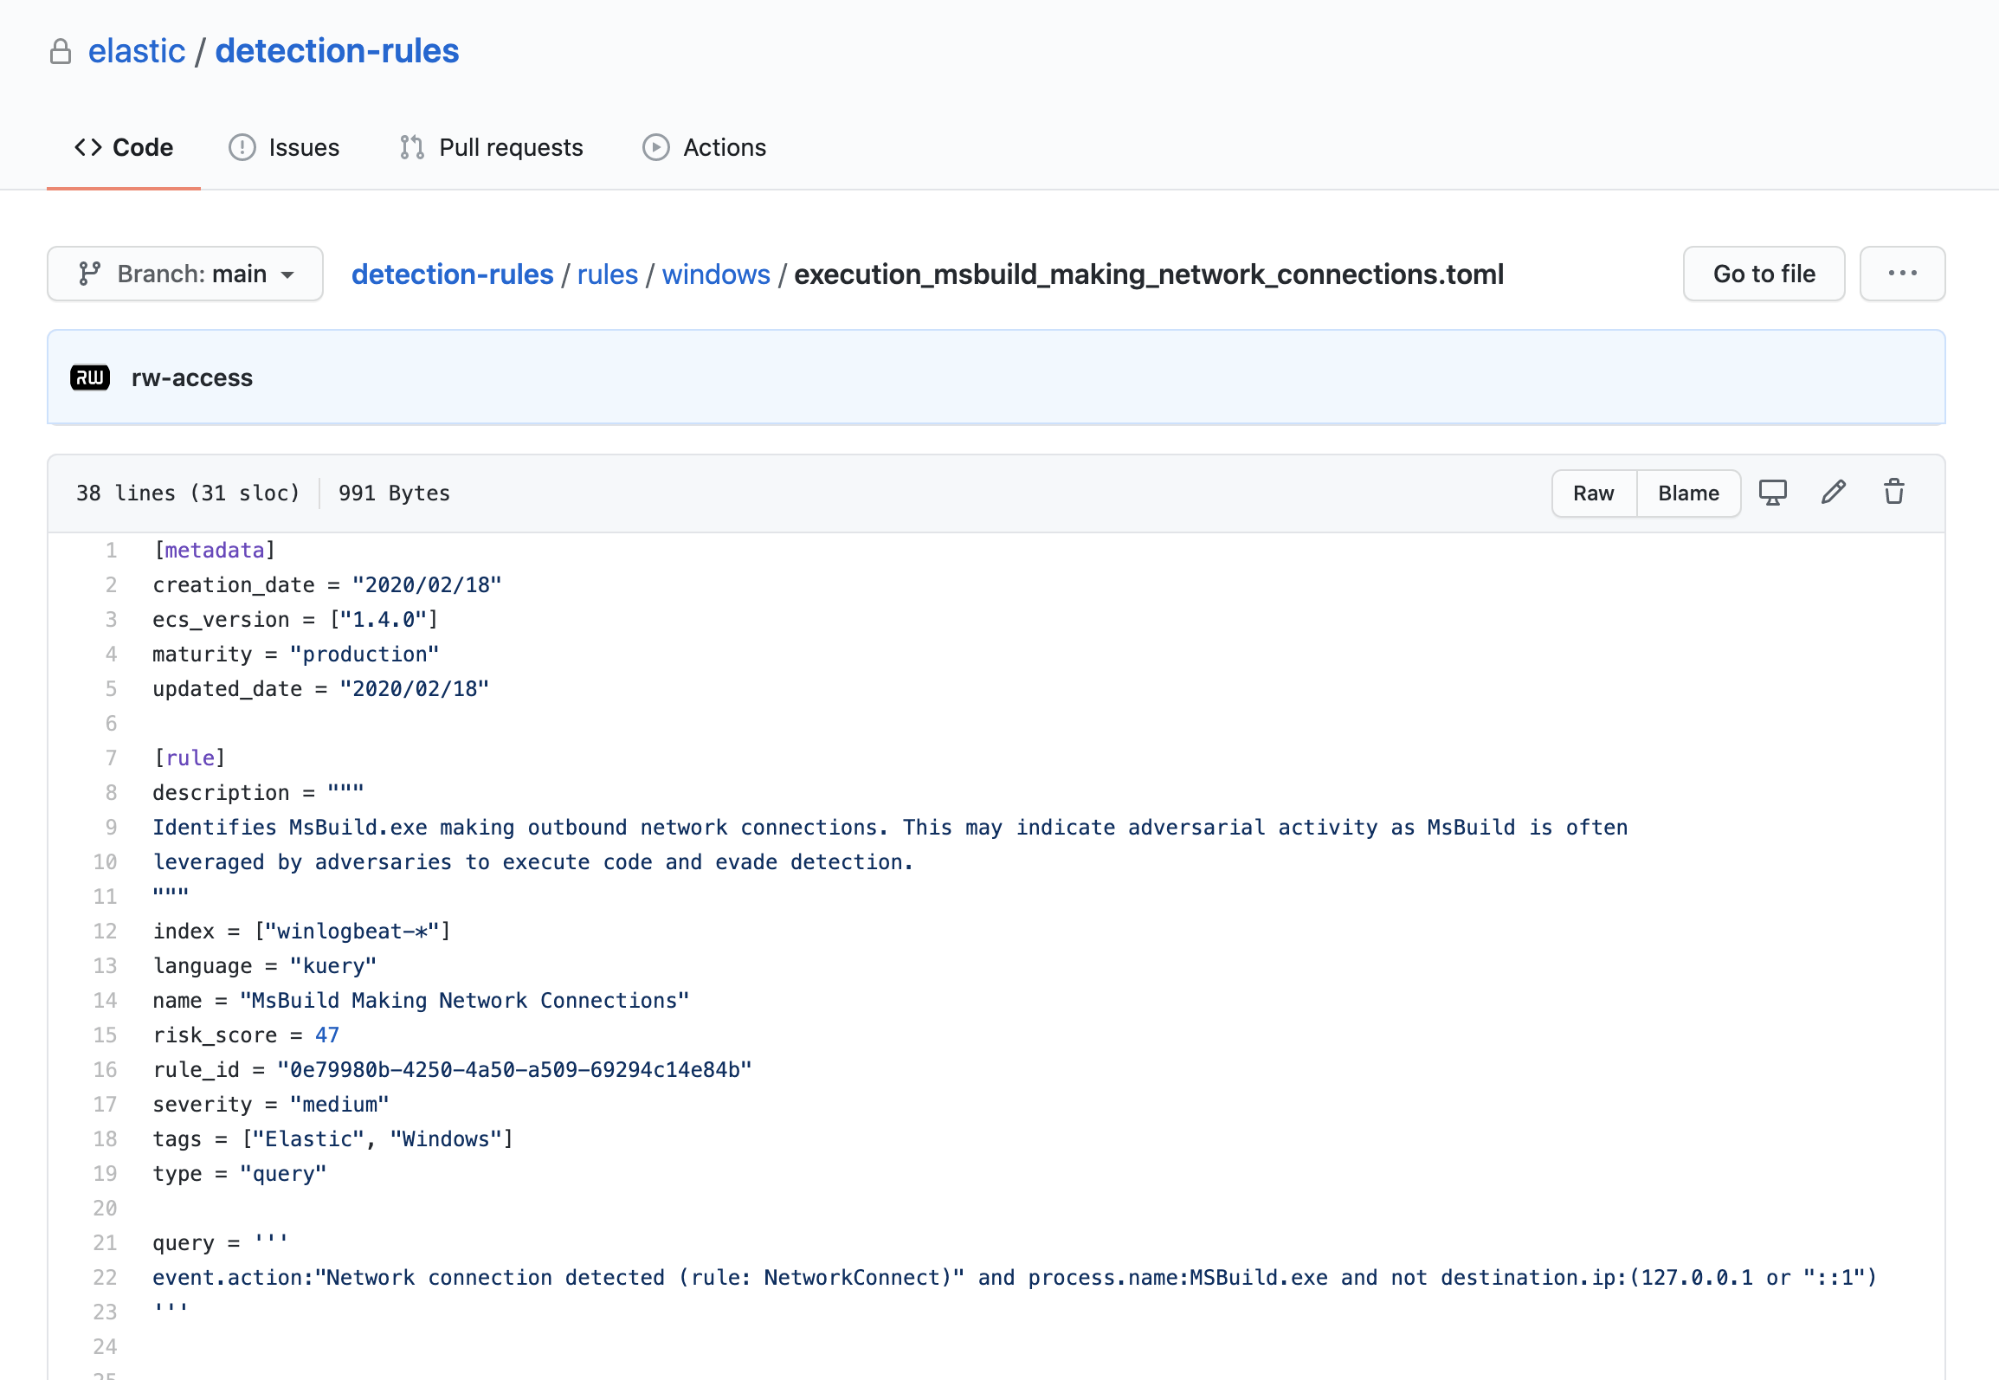View the Raw file contents

coord(1593,493)
